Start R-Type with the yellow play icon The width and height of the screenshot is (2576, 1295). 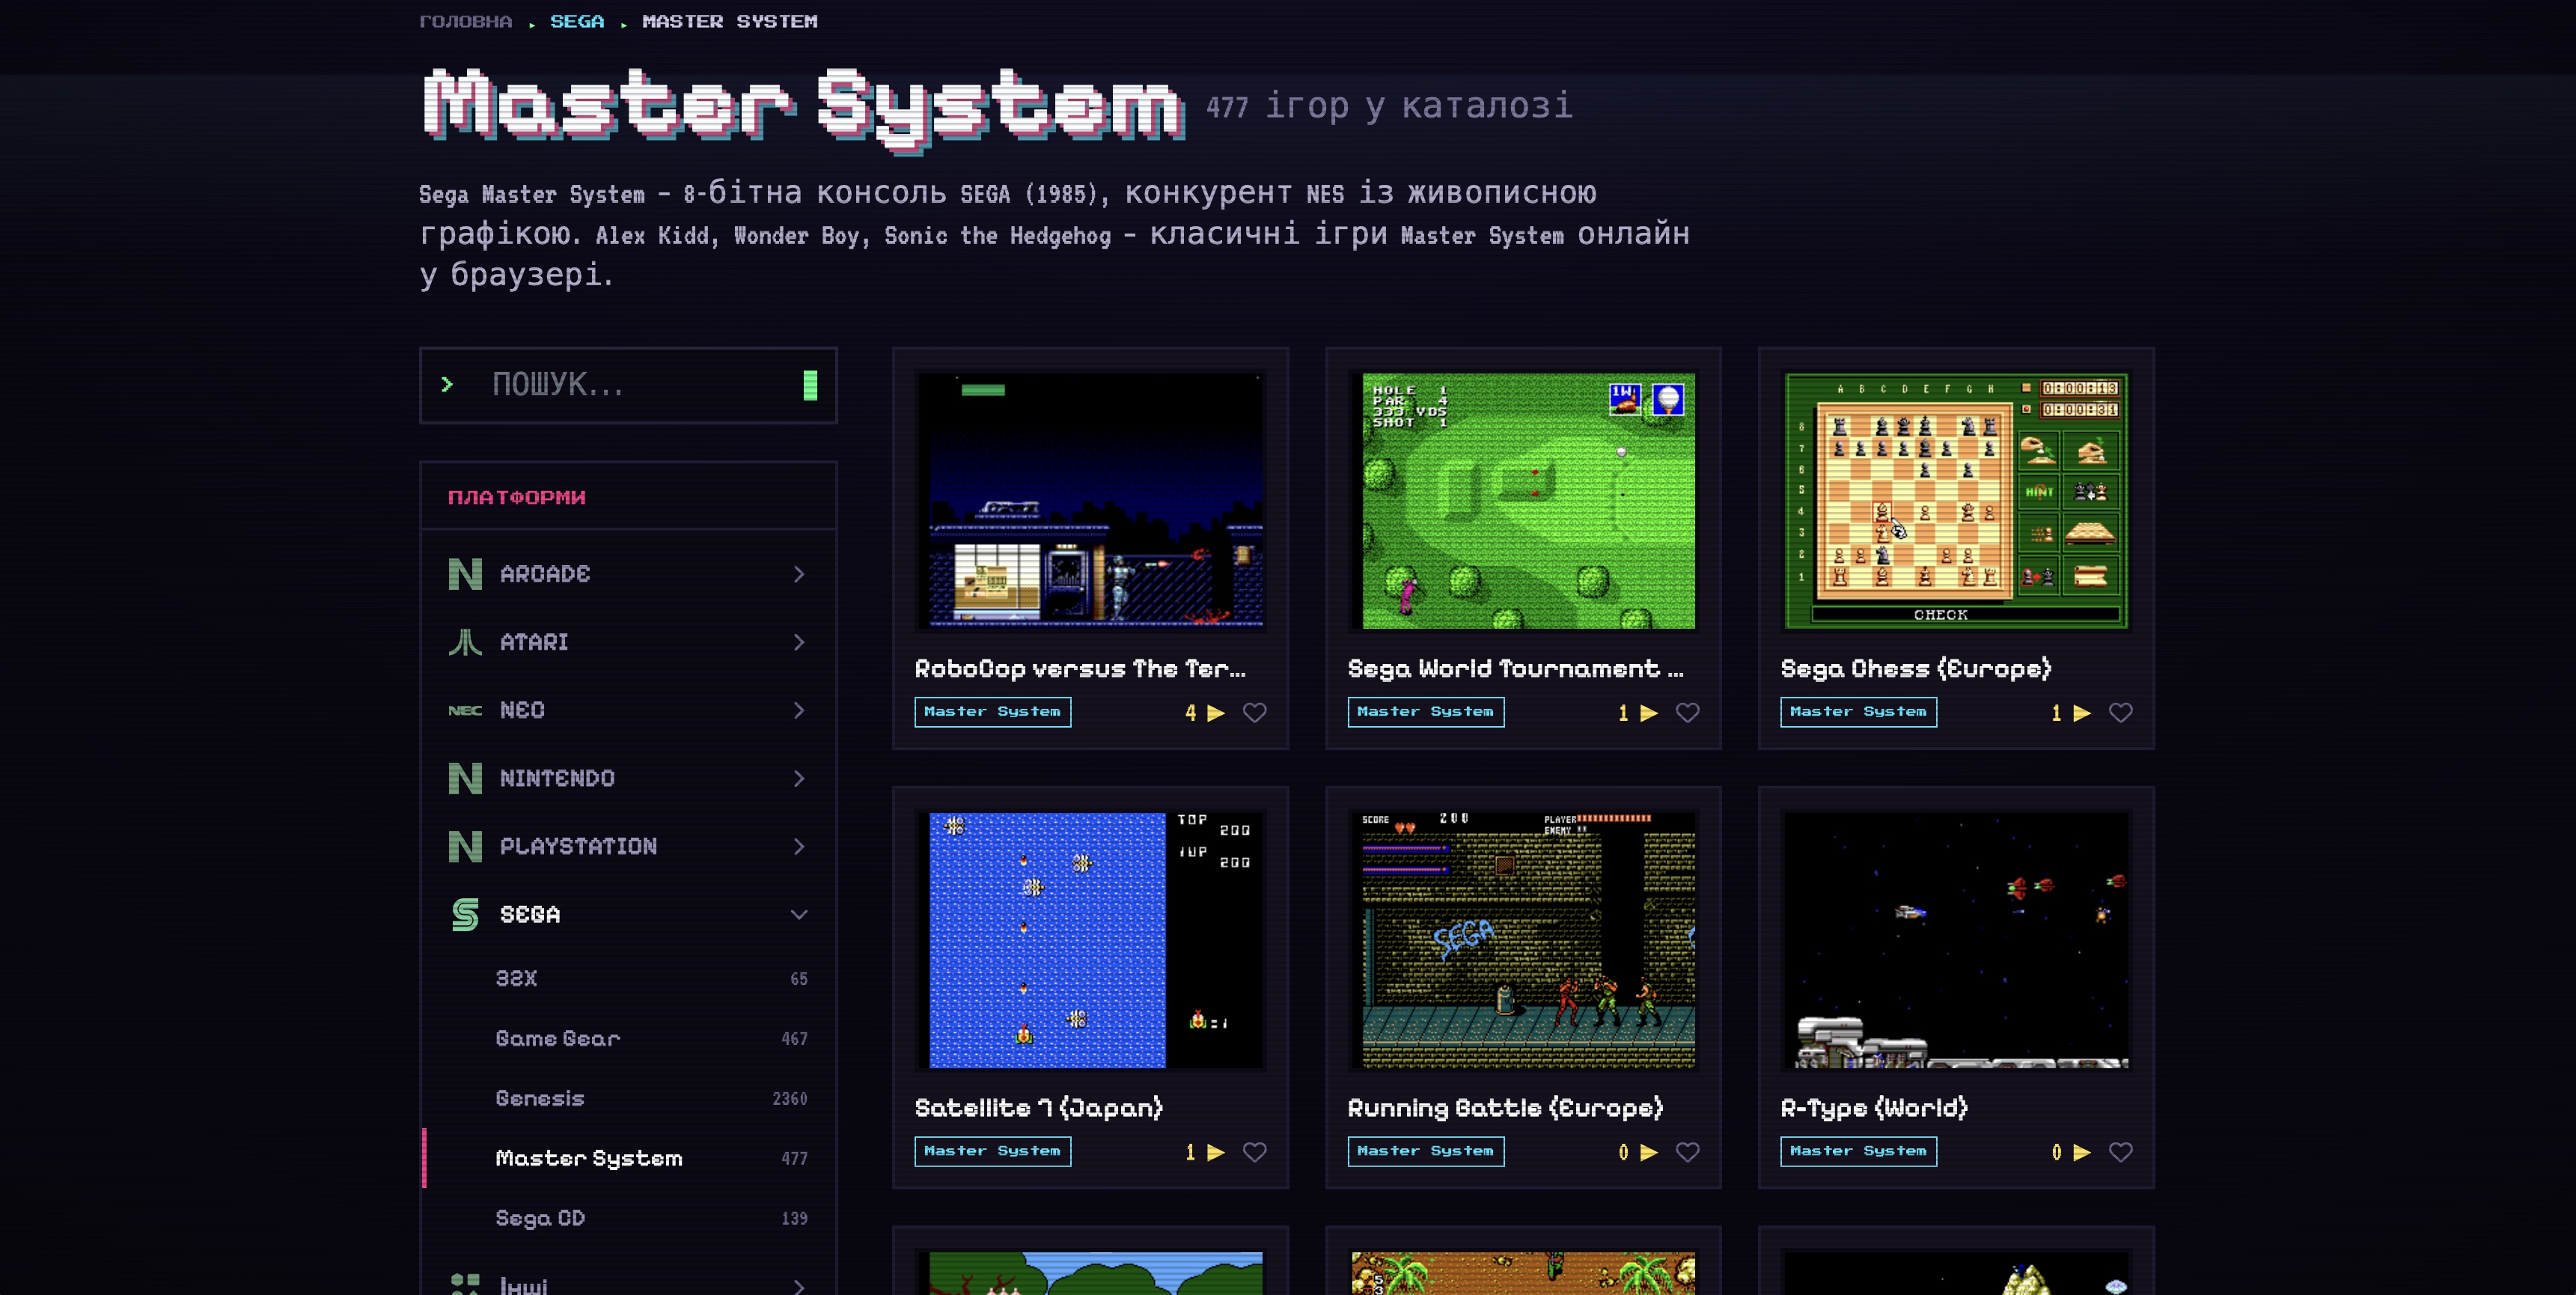(x=2082, y=1152)
